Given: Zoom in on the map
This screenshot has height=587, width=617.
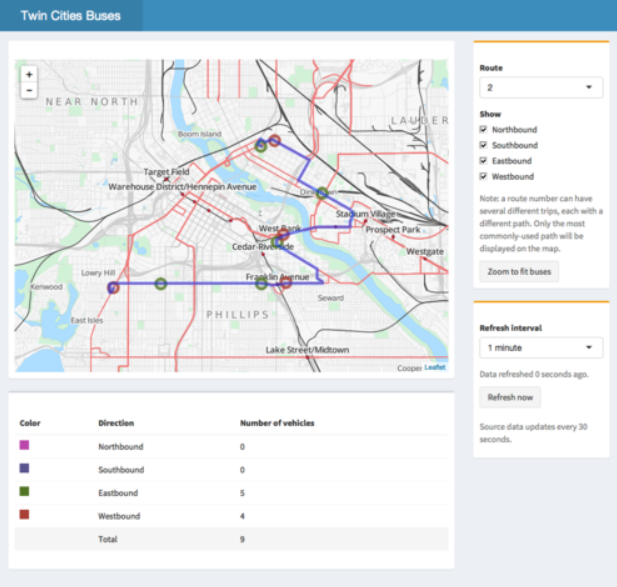Looking at the screenshot, I should pyautogui.click(x=29, y=74).
